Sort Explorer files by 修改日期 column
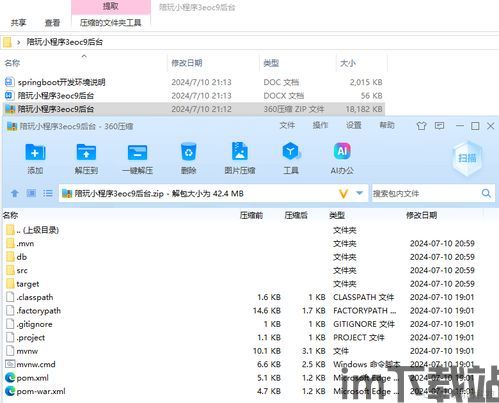This screenshot has width=499, height=403. pos(187,63)
